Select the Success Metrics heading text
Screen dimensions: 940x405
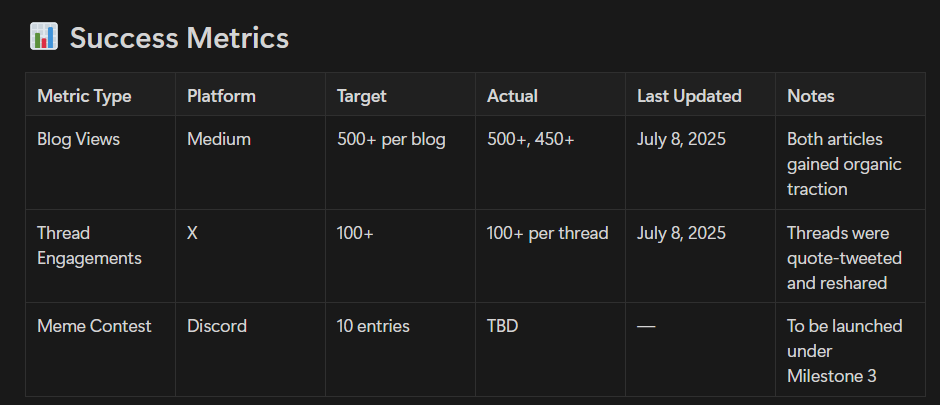(179, 38)
